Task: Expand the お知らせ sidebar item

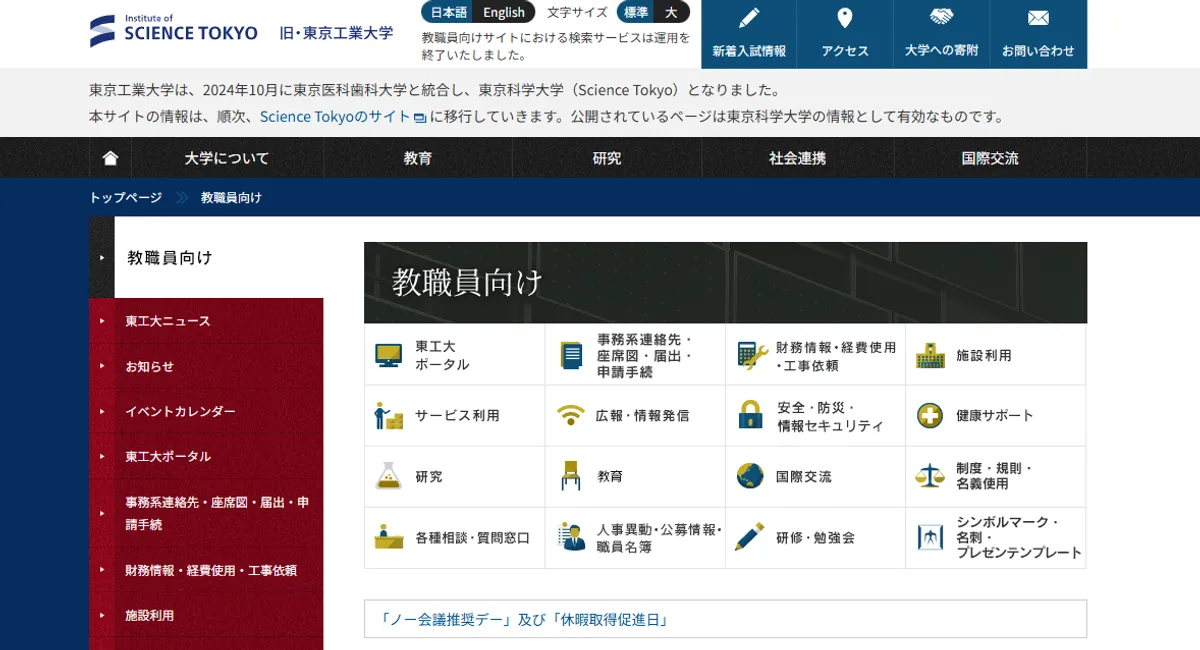Action: (x=102, y=366)
